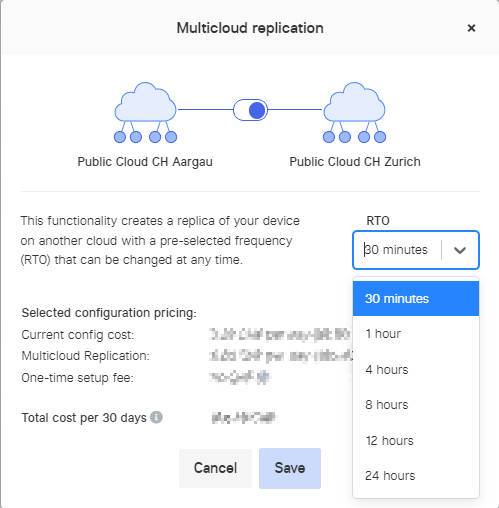Click the info icon beside Total cost per 30 days
The height and width of the screenshot is (508, 499).
(156, 417)
